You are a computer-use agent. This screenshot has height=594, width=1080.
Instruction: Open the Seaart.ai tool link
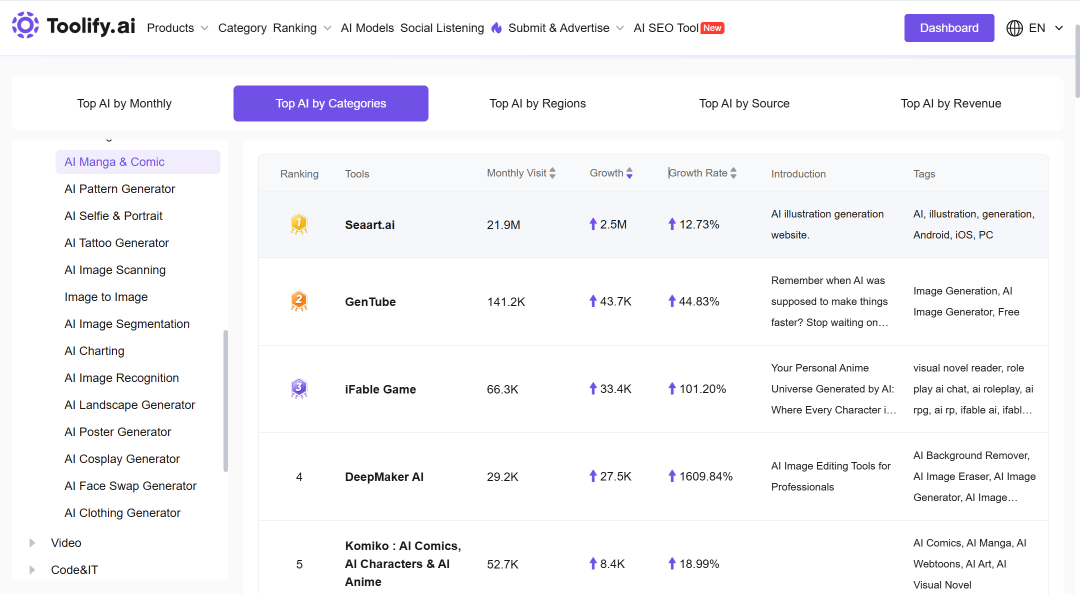click(370, 225)
